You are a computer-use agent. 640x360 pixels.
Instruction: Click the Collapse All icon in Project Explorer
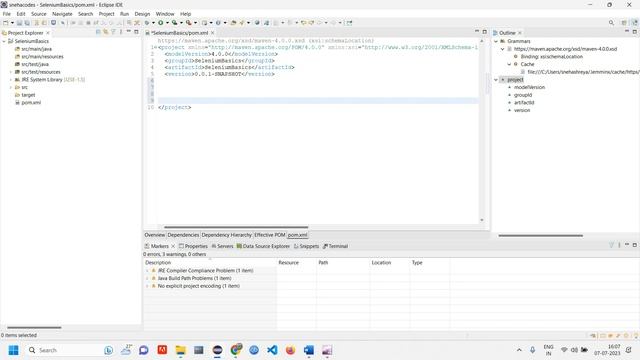(98, 32)
